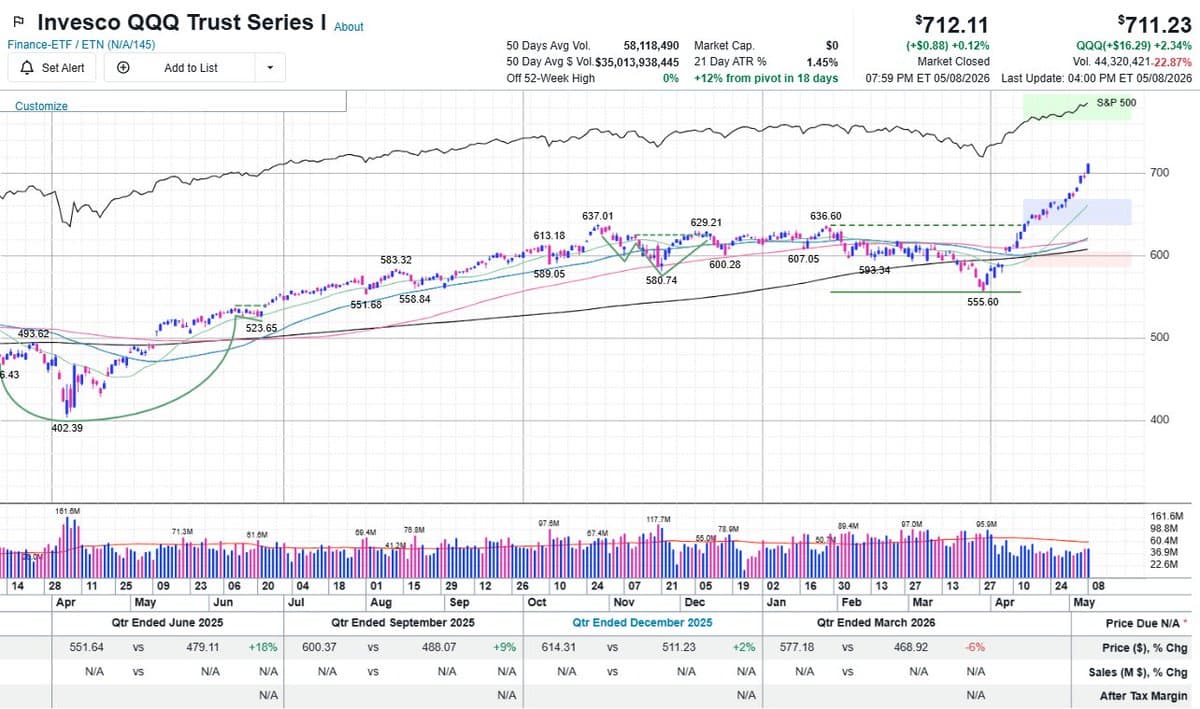The width and height of the screenshot is (1200, 709).
Task: Expand the Add to List dropdown arrow
Action: coord(270,68)
